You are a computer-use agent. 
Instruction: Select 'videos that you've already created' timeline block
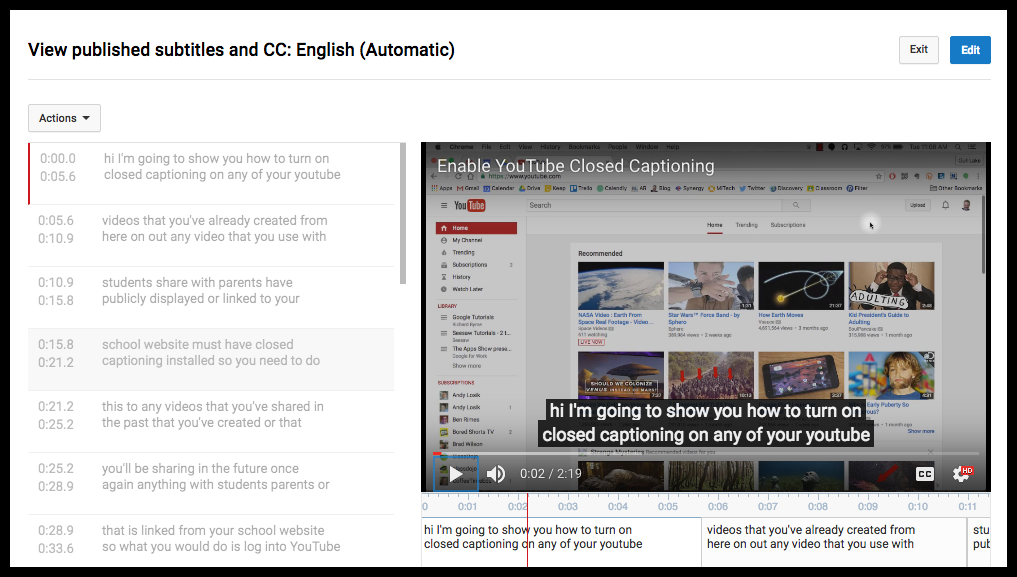coord(834,542)
